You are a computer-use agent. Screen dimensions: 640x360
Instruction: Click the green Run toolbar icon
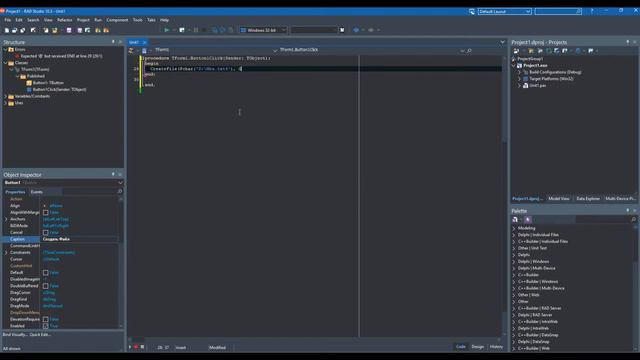(x=167, y=30)
